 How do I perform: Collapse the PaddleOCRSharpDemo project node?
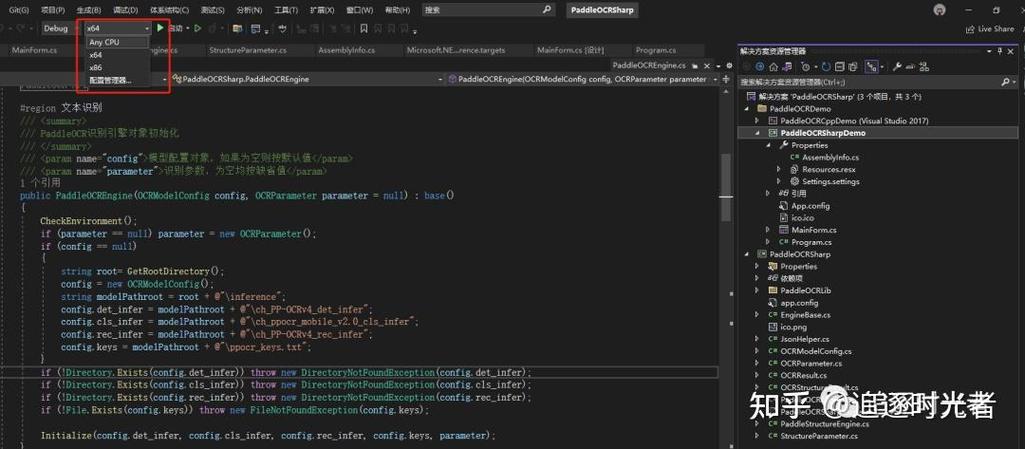coord(758,133)
